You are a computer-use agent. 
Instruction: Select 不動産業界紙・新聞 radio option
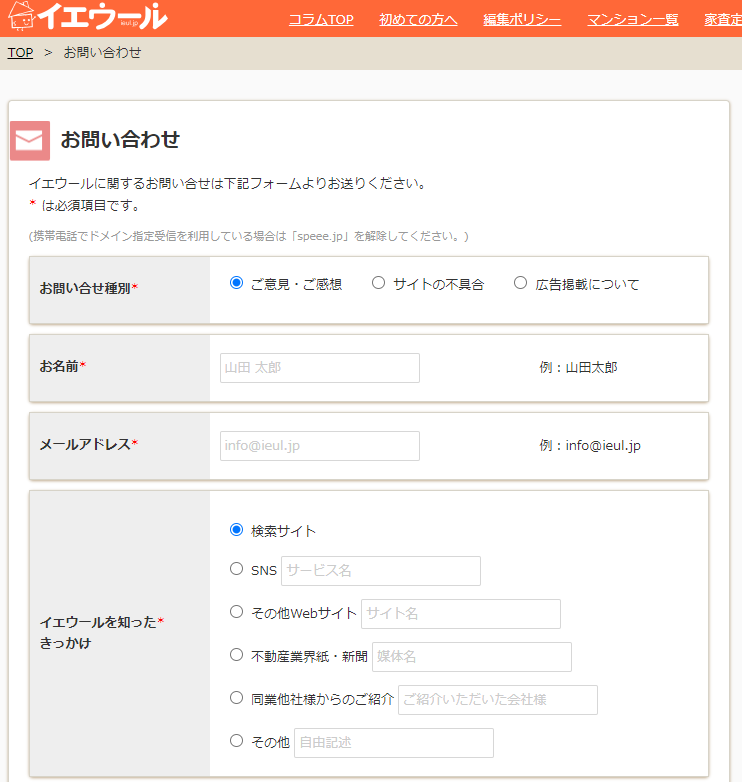[x=236, y=655]
